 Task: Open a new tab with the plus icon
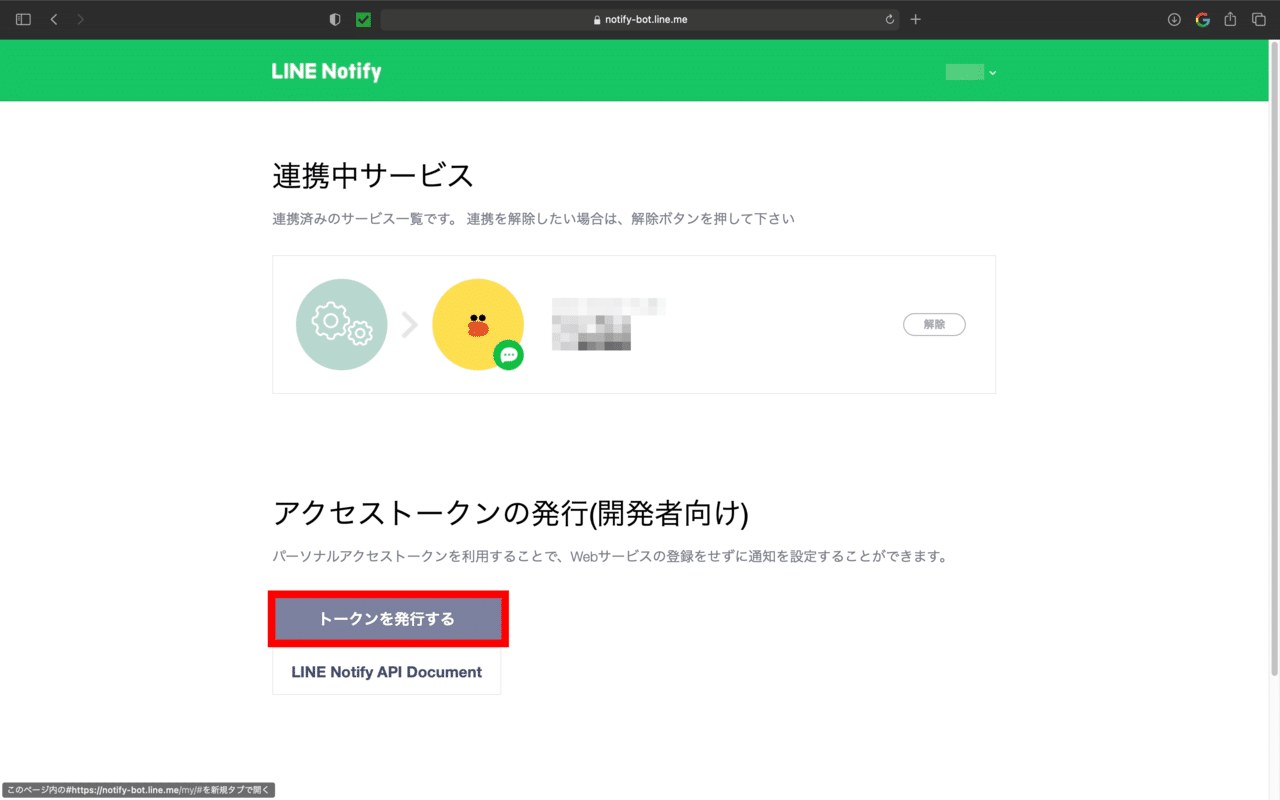point(915,19)
